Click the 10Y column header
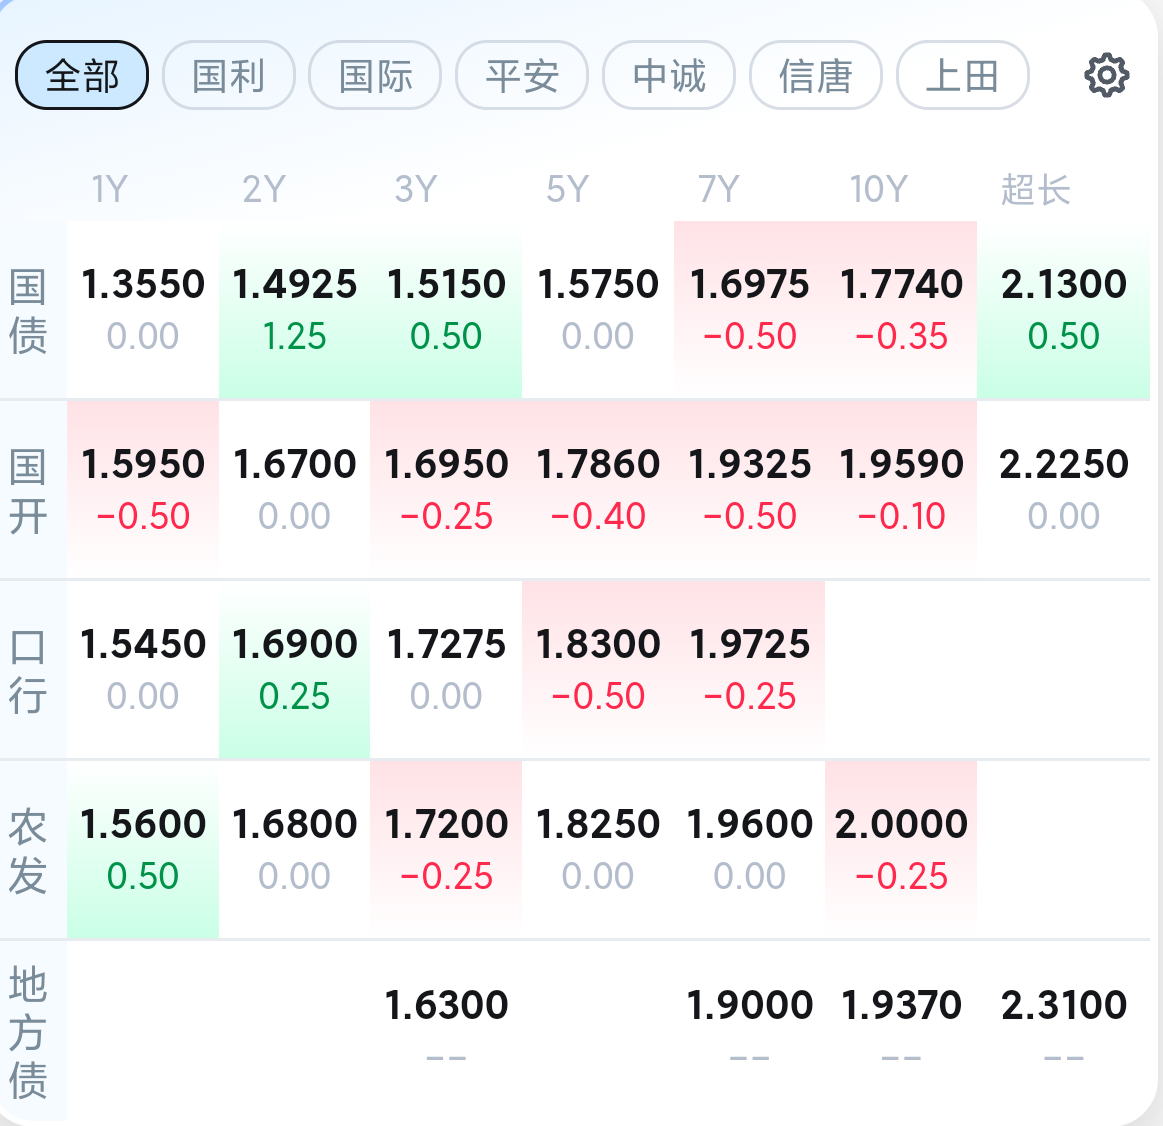1163x1126 pixels. point(878,189)
